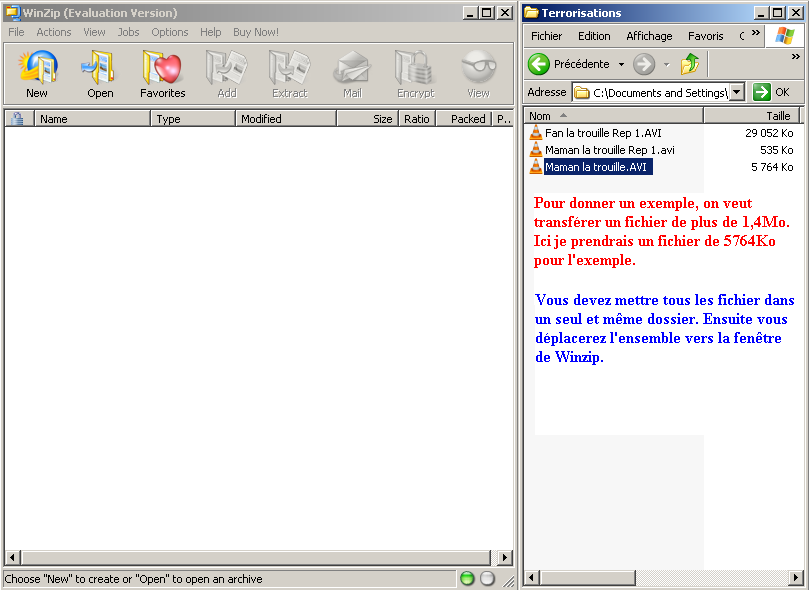Click the 5 764 Ko size value
The height and width of the screenshot is (590, 809).
(772, 167)
